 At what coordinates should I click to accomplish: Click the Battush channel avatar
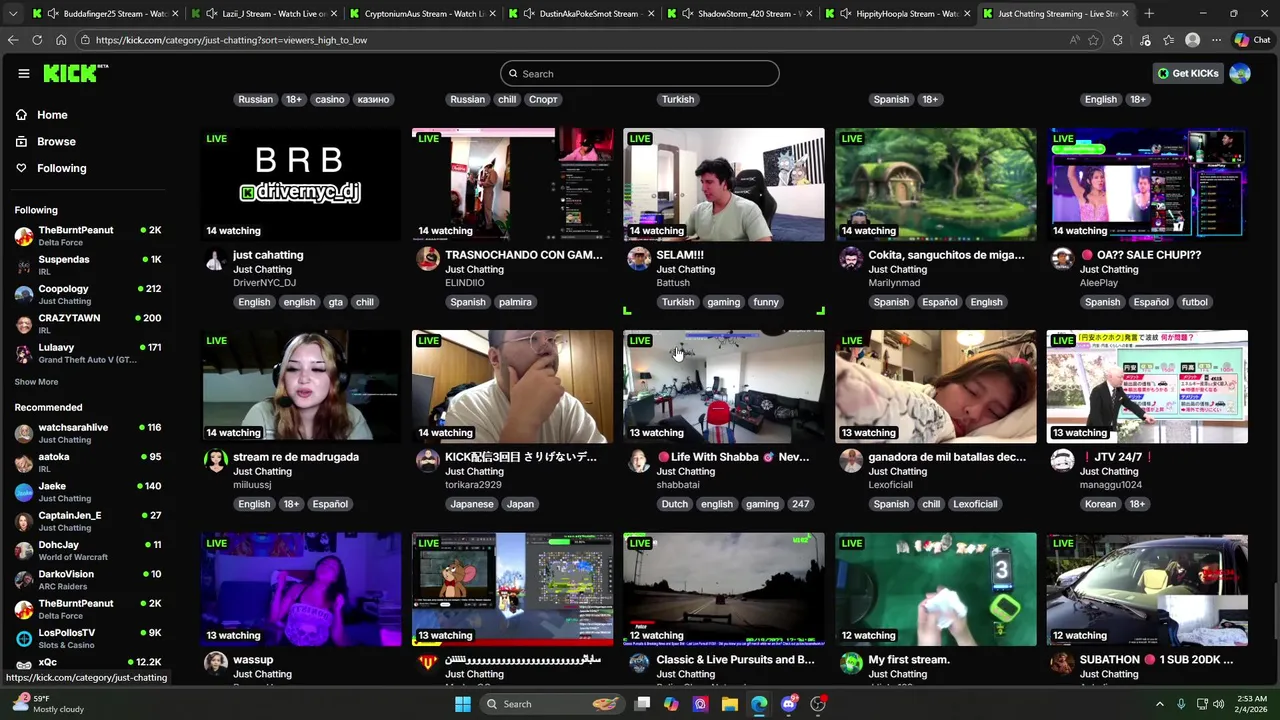(x=639, y=260)
